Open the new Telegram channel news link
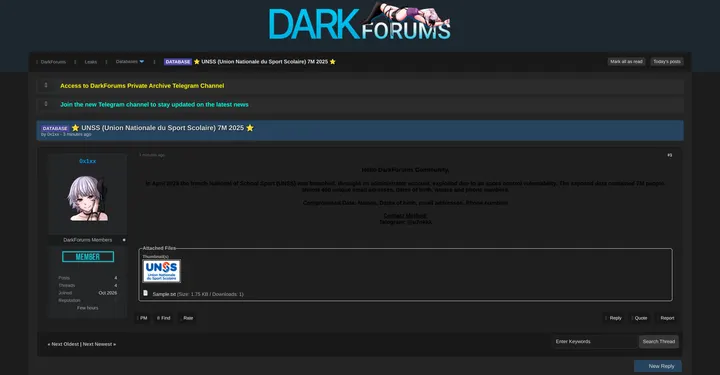720x375 pixels. point(154,105)
